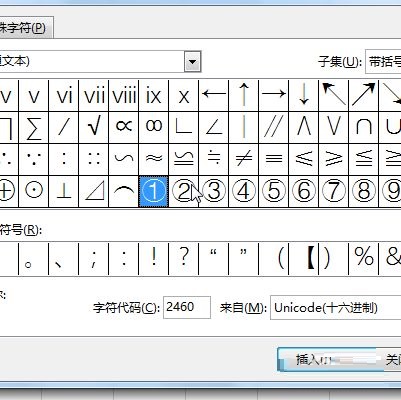The width and height of the screenshot is (401, 400).
Task: Select the circled number ④
Action: (244, 191)
